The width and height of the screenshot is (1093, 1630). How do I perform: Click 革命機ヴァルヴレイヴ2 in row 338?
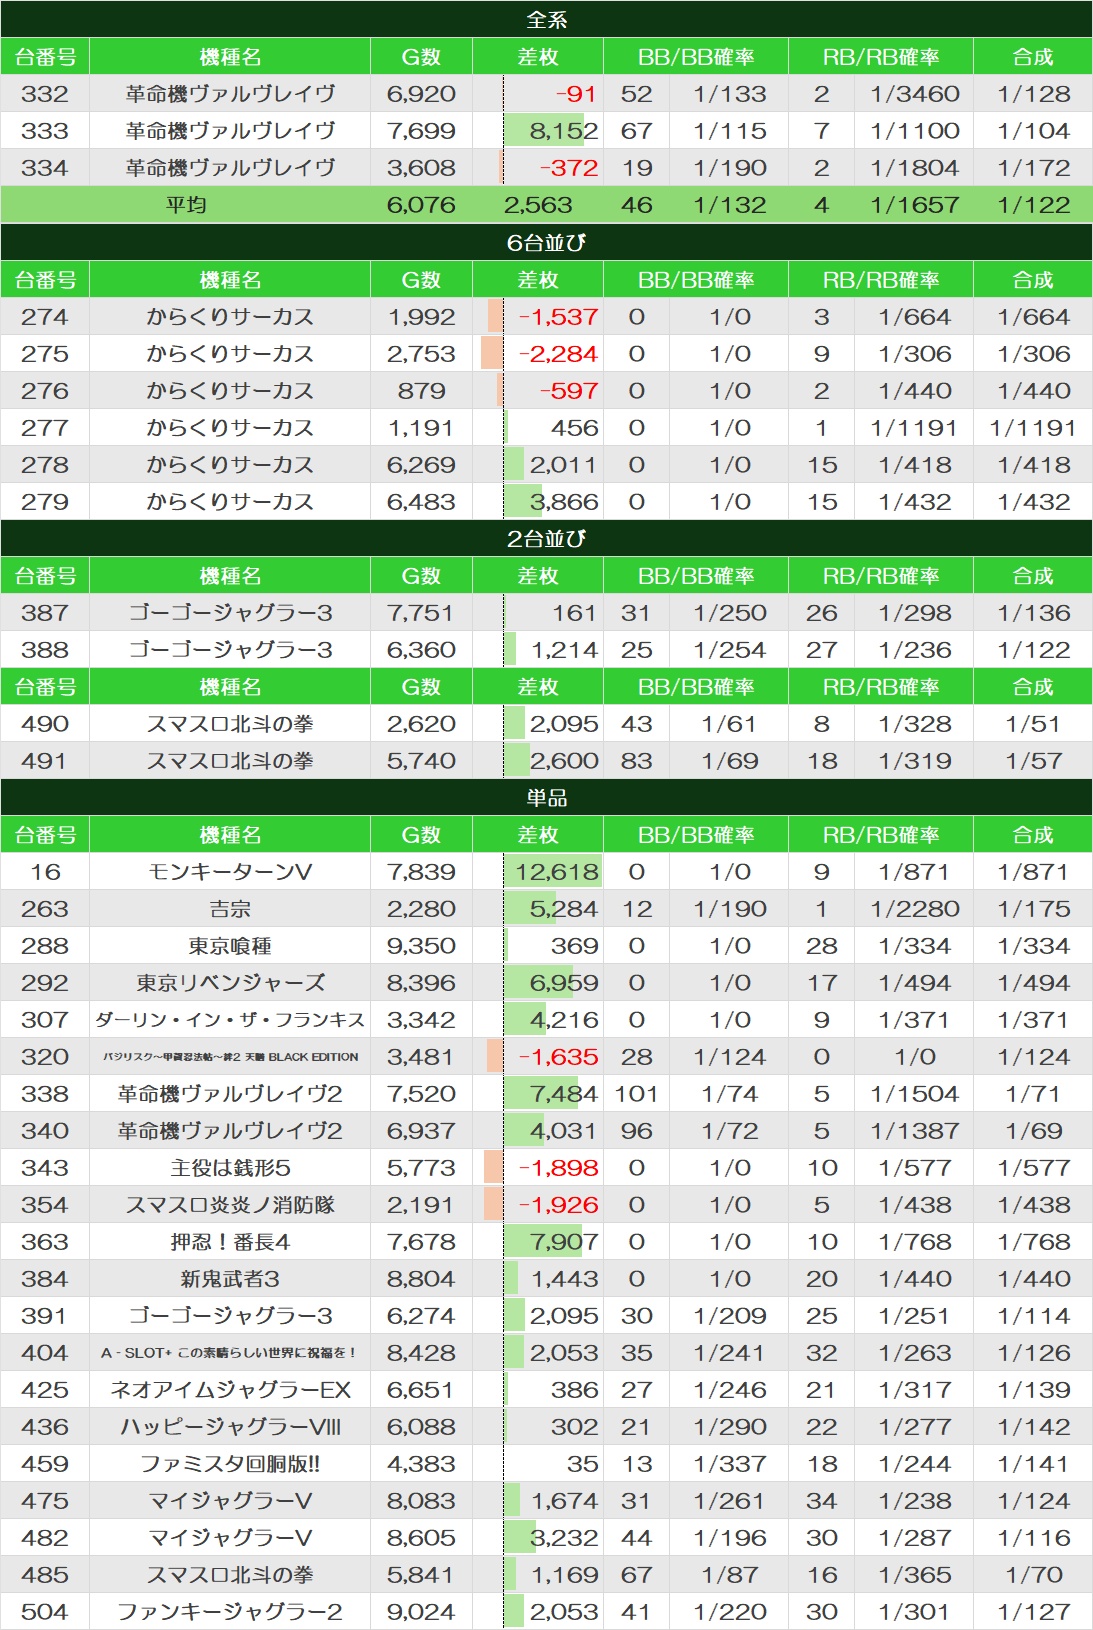[230, 1094]
